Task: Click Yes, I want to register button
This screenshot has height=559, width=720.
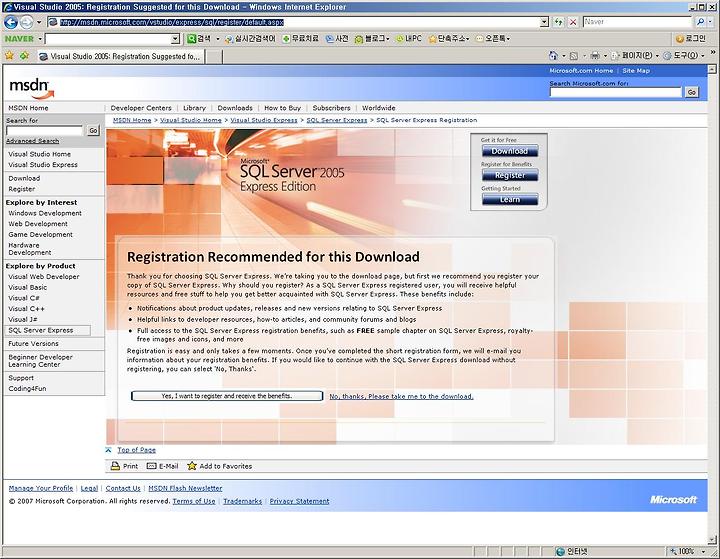Action: (227, 396)
